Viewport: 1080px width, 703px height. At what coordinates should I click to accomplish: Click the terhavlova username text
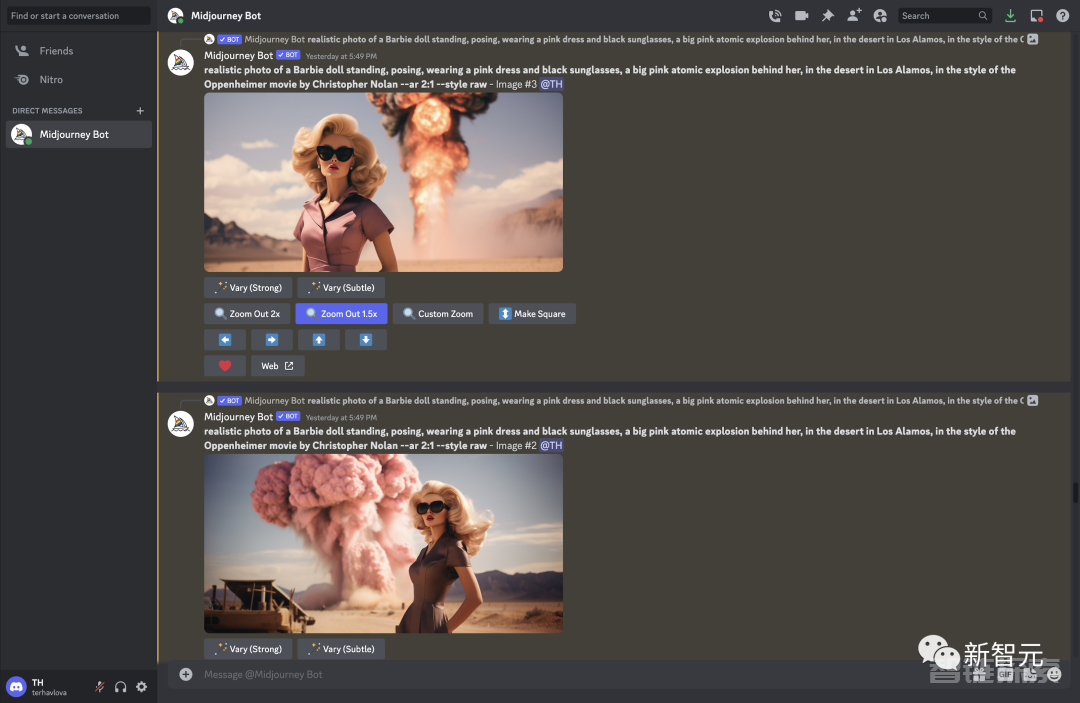49,693
